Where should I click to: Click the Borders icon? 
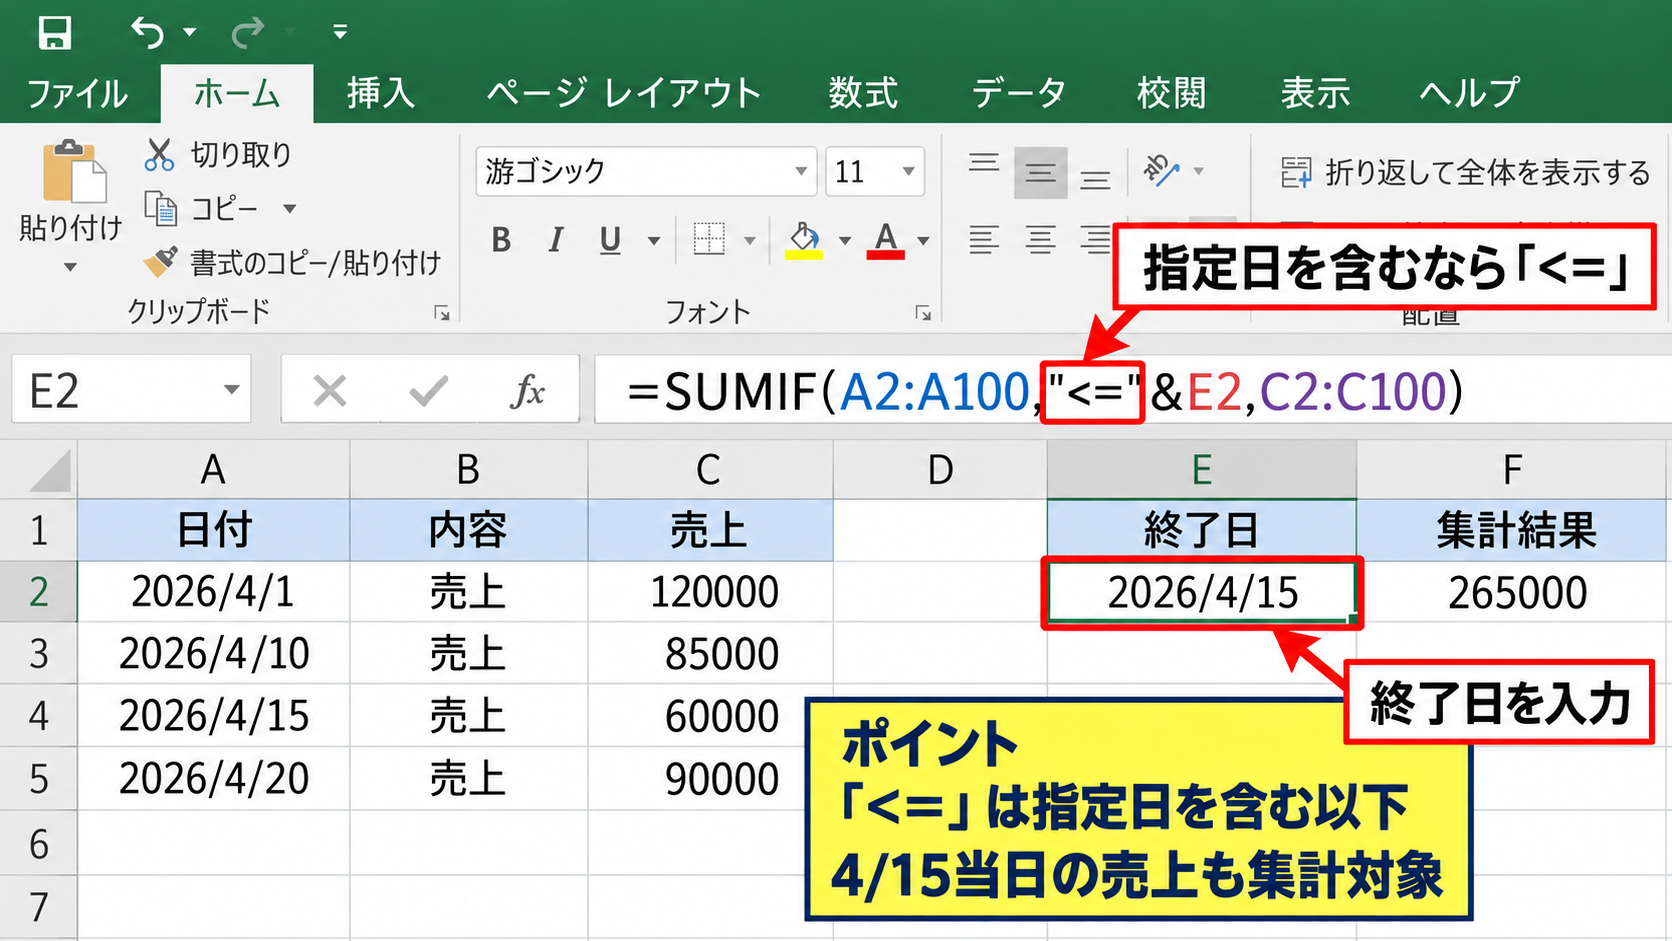point(709,240)
